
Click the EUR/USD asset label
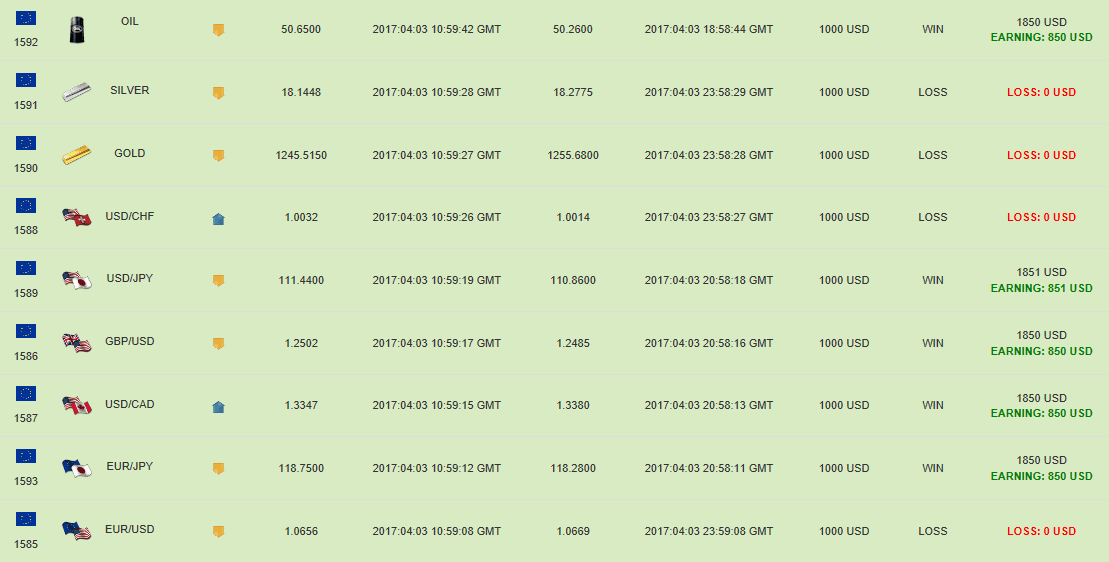point(130,529)
